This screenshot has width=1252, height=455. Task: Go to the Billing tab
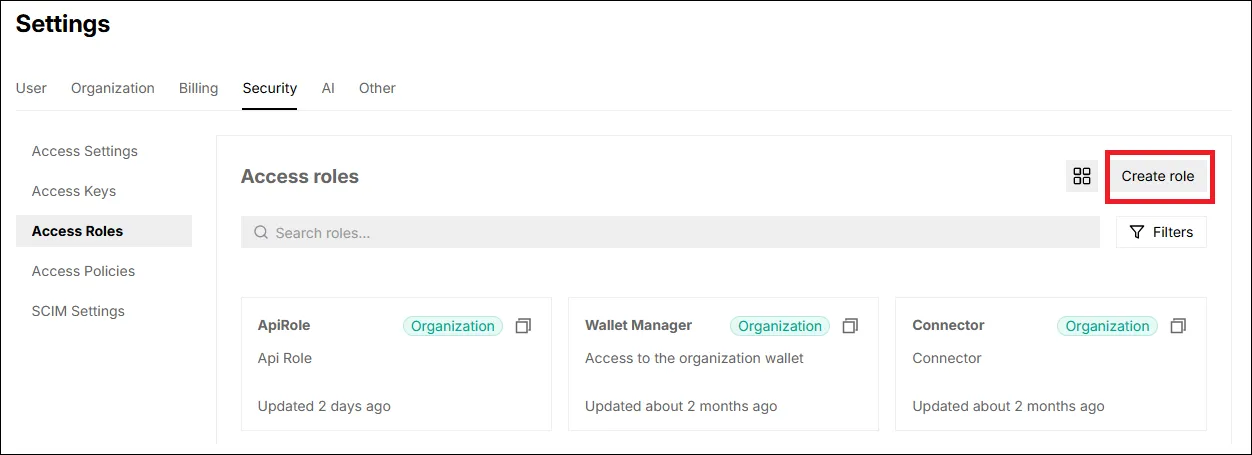[x=198, y=88]
